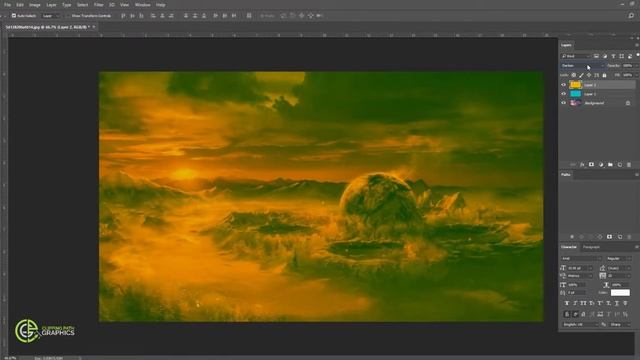Select the cyan layer thumbnail
This screenshot has width=640, height=360.
pyautogui.click(x=576, y=94)
